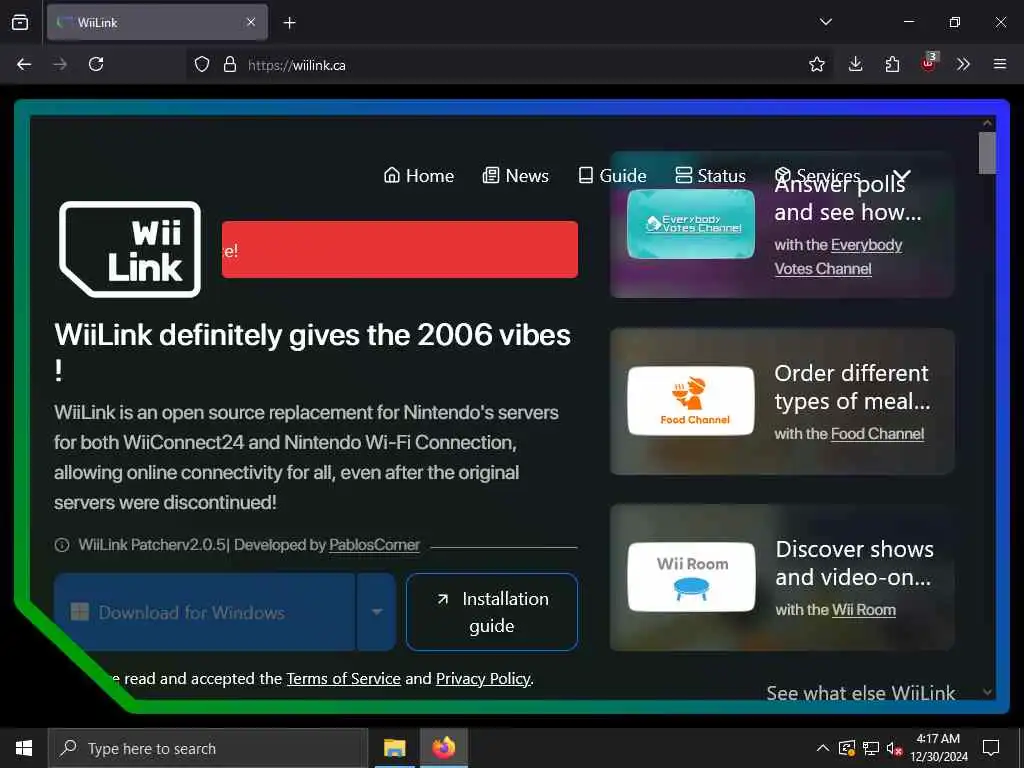
Task: Click the WiiLink logo
Action: pos(130,249)
